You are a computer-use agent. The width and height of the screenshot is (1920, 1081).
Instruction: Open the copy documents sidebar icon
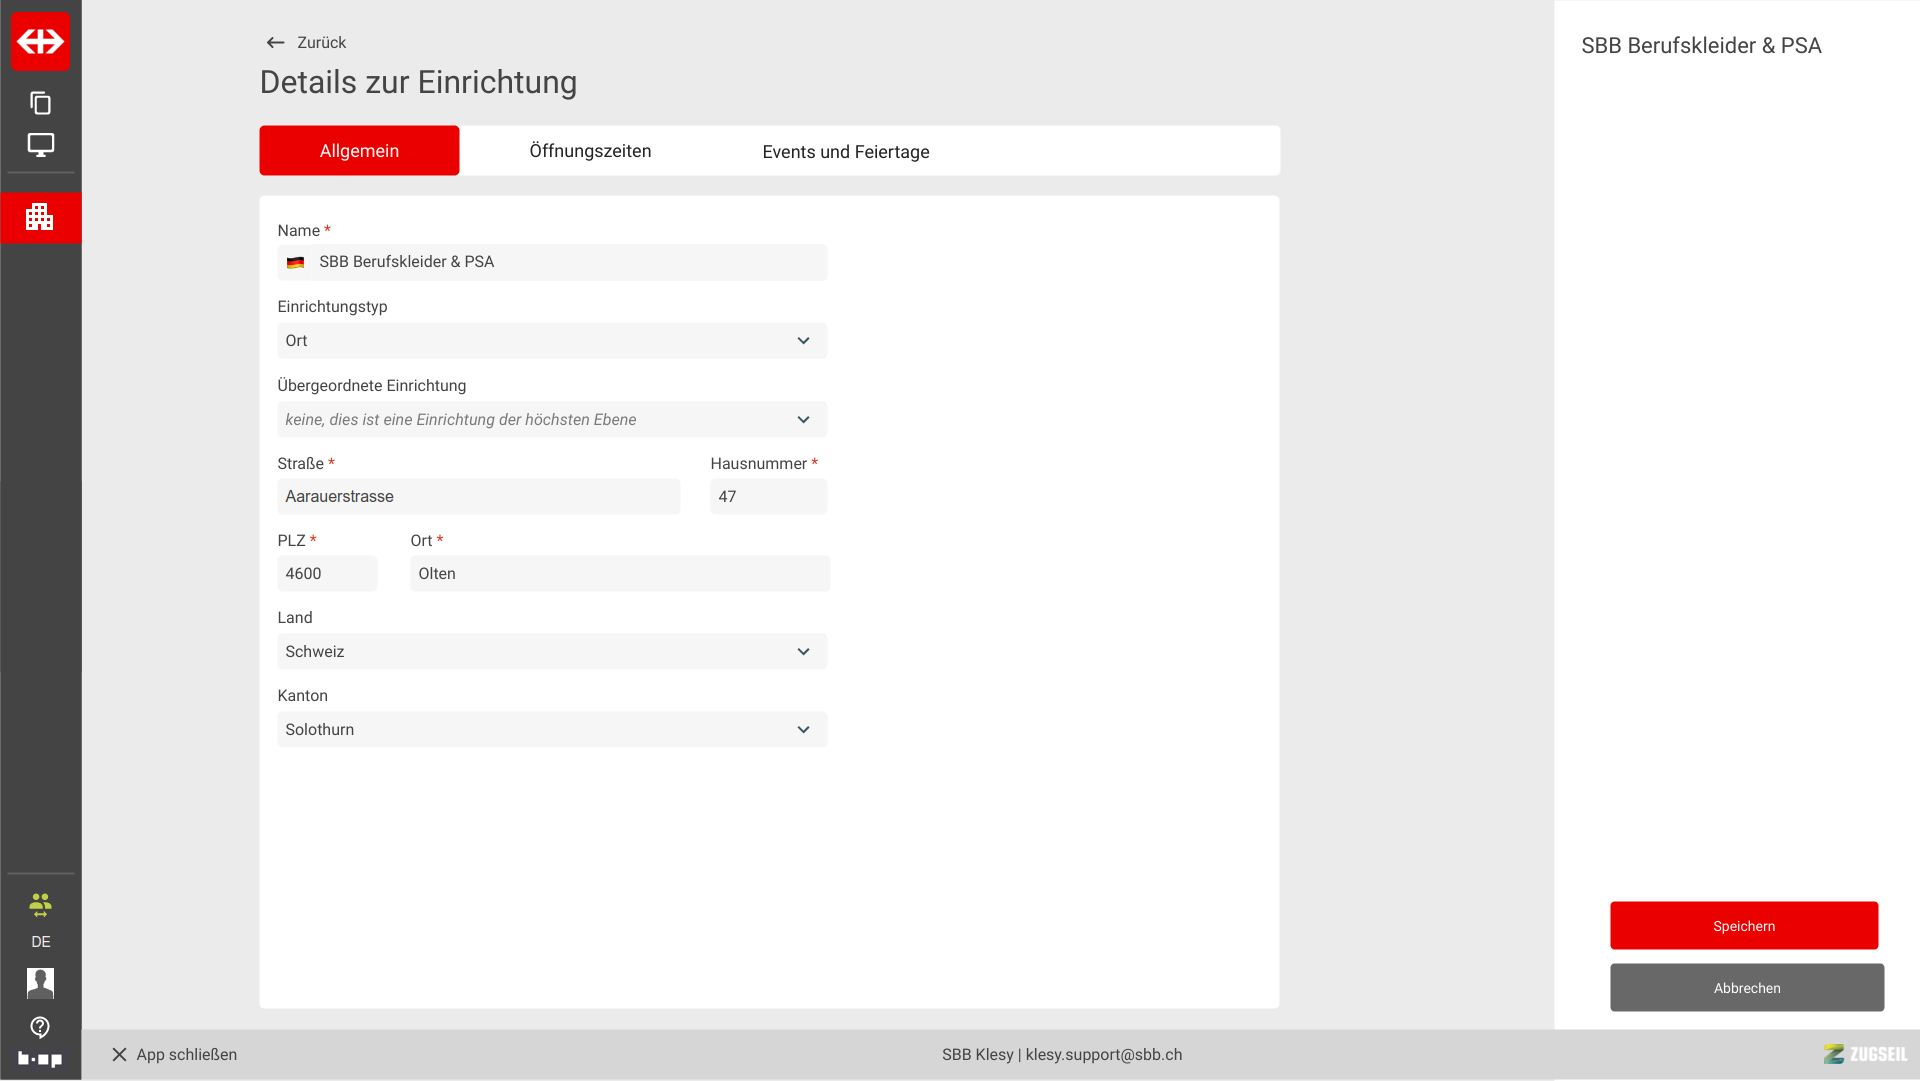tap(40, 103)
